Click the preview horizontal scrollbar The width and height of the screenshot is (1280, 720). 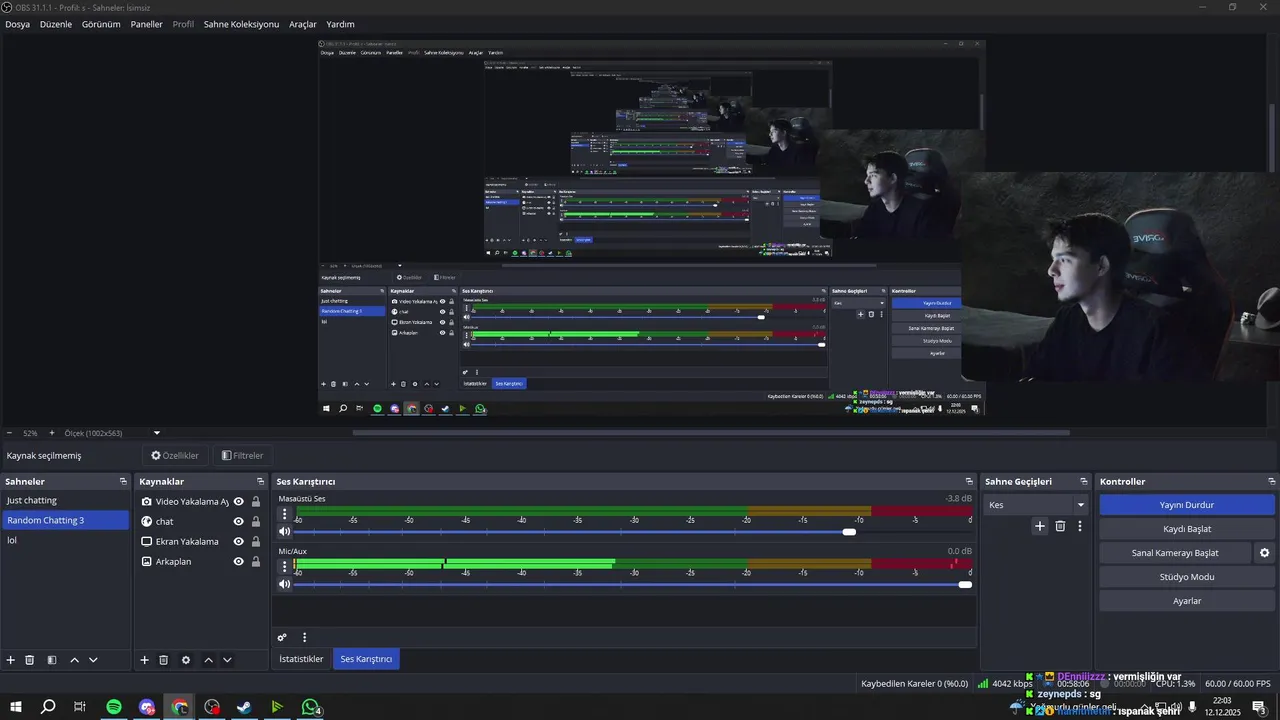711,433
